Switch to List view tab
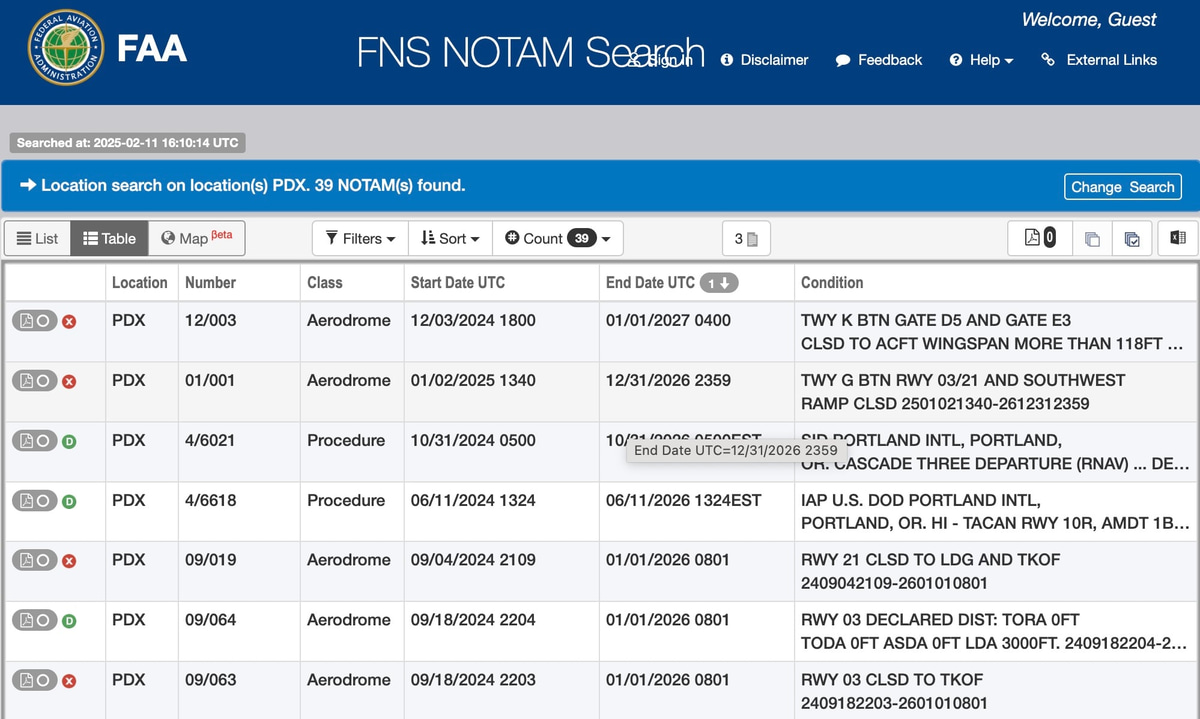 [37, 238]
